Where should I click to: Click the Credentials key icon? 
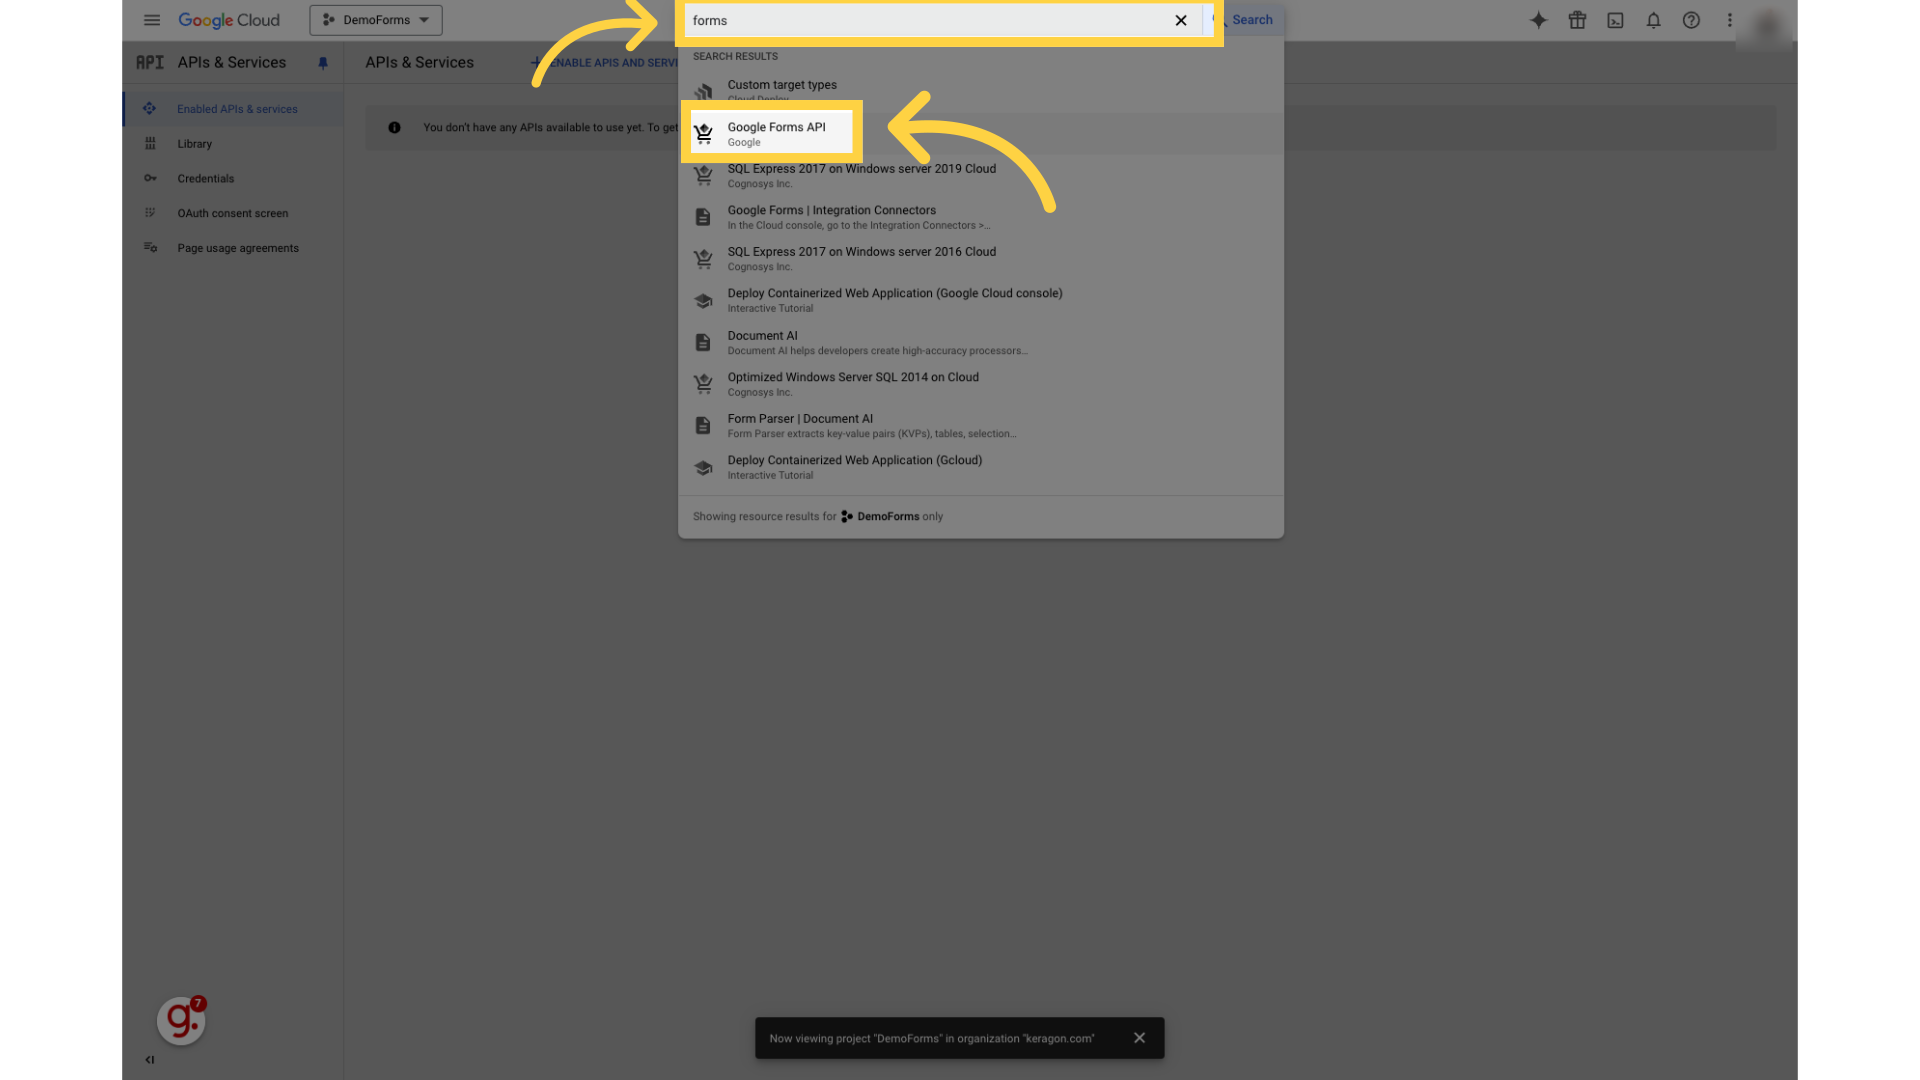150,179
